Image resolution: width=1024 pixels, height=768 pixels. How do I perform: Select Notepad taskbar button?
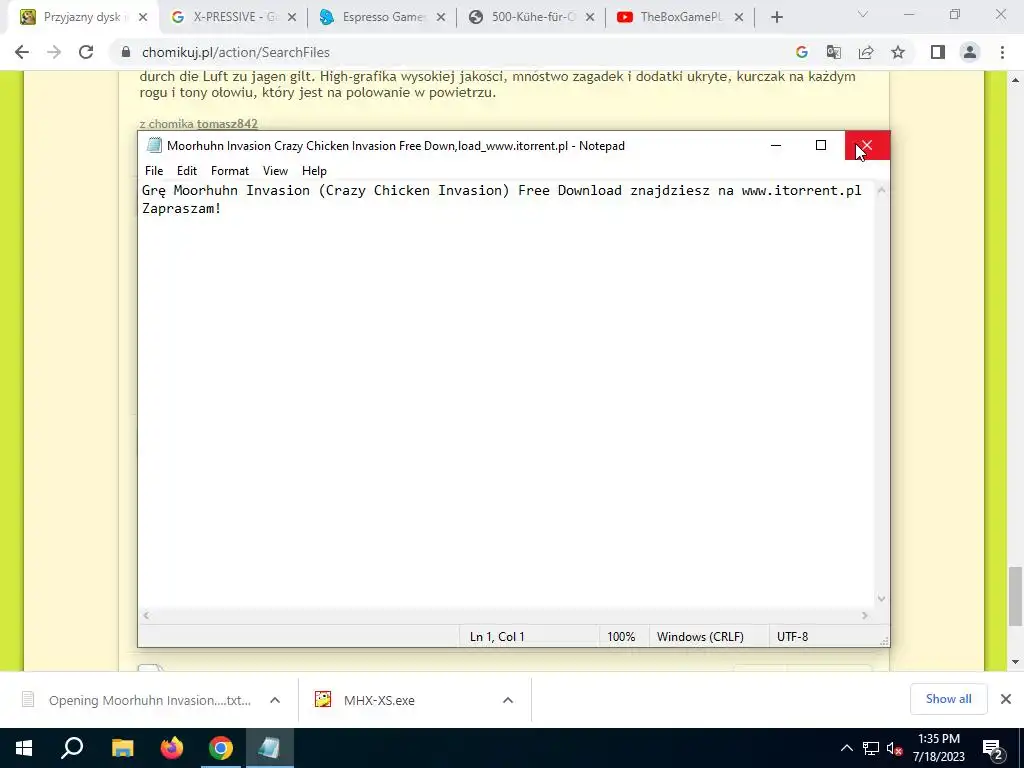[270, 748]
